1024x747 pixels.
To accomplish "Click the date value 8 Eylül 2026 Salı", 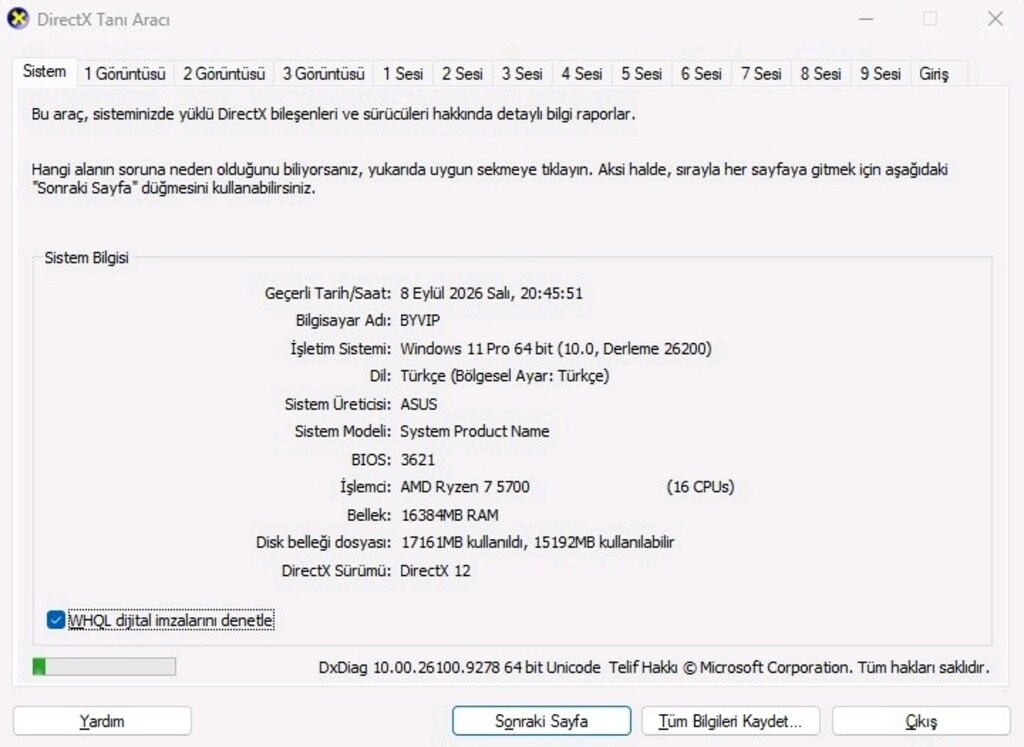I will coord(456,293).
